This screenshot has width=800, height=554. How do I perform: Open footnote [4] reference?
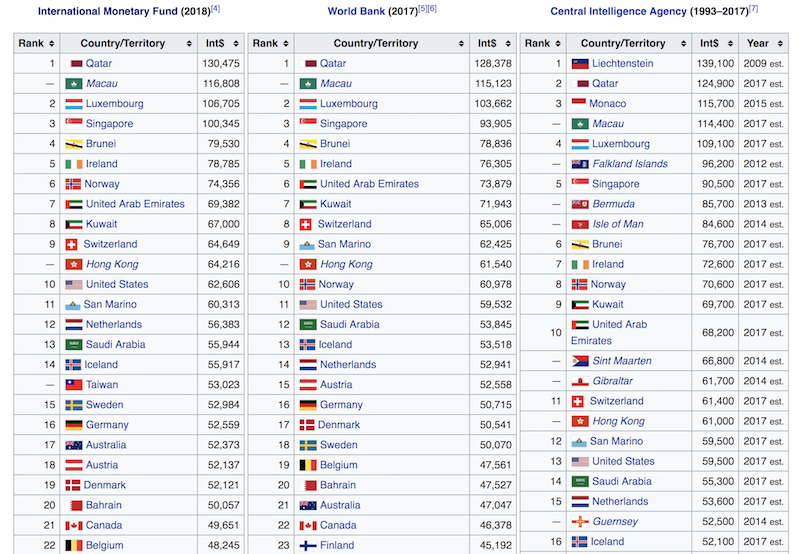[x=215, y=9]
